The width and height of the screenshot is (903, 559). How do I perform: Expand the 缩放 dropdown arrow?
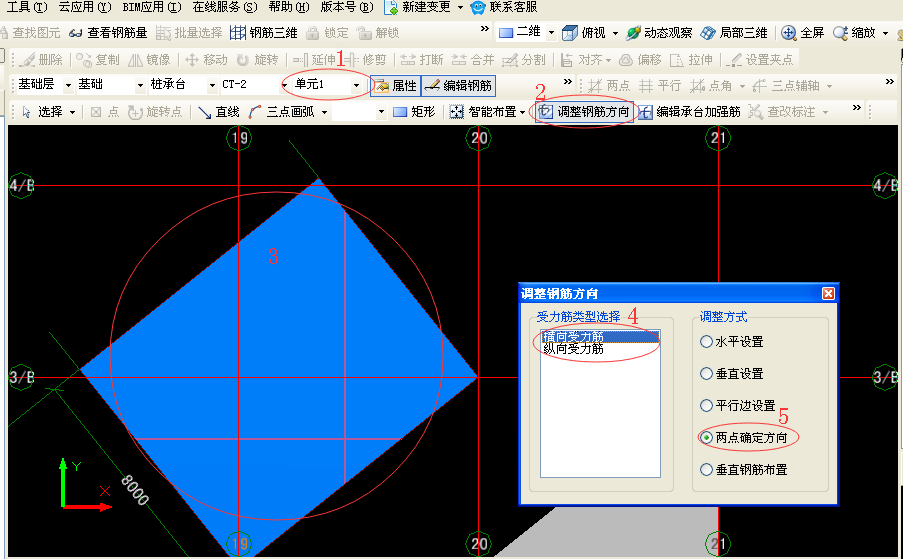[x=885, y=33]
